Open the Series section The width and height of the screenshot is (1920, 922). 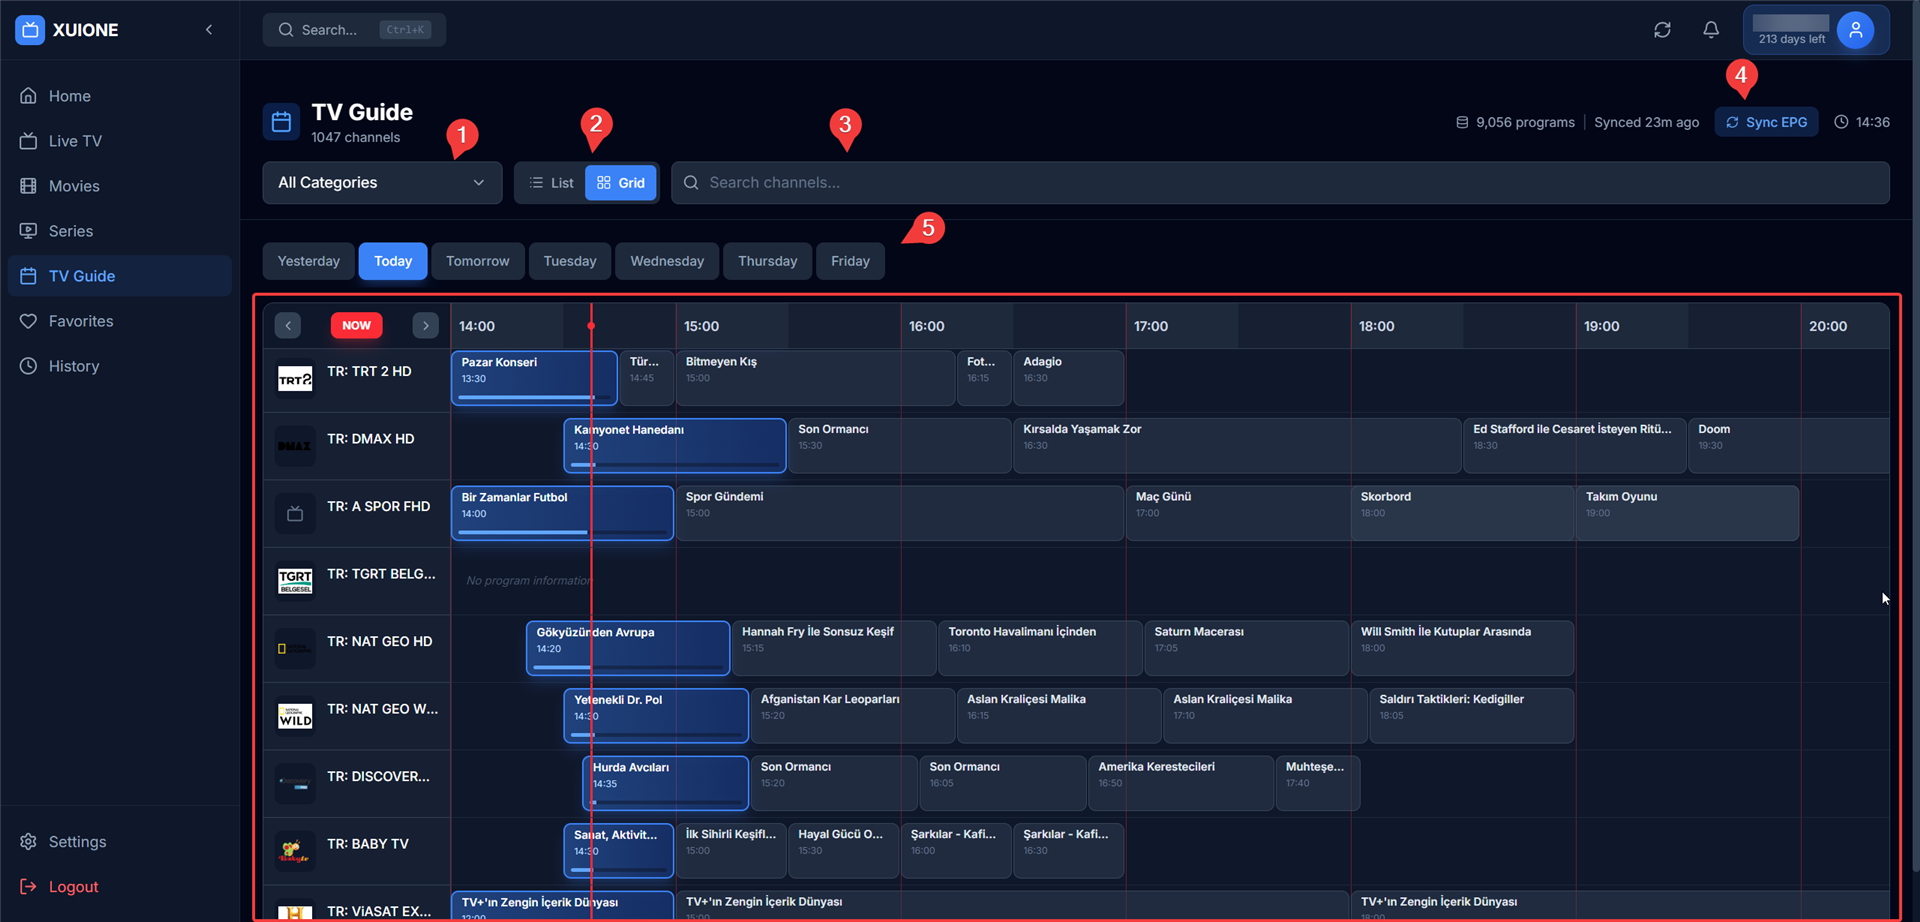point(72,230)
